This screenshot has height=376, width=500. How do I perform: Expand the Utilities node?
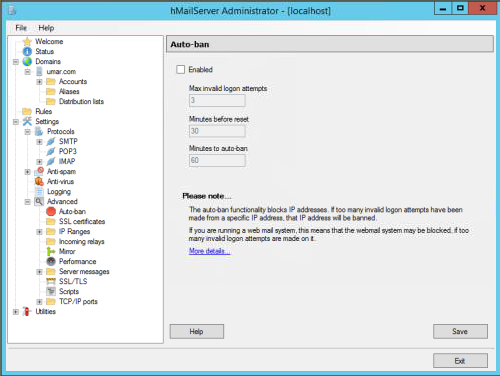coord(16,312)
